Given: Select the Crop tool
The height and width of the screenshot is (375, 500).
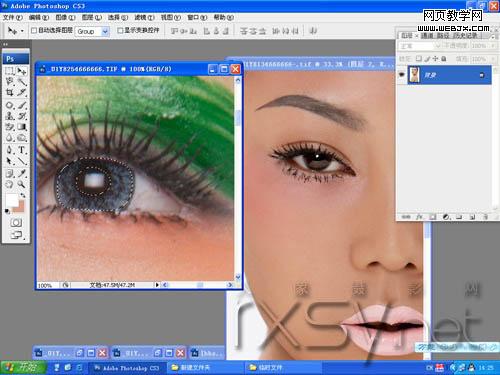Looking at the screenshot, I should tap(10, 92).
